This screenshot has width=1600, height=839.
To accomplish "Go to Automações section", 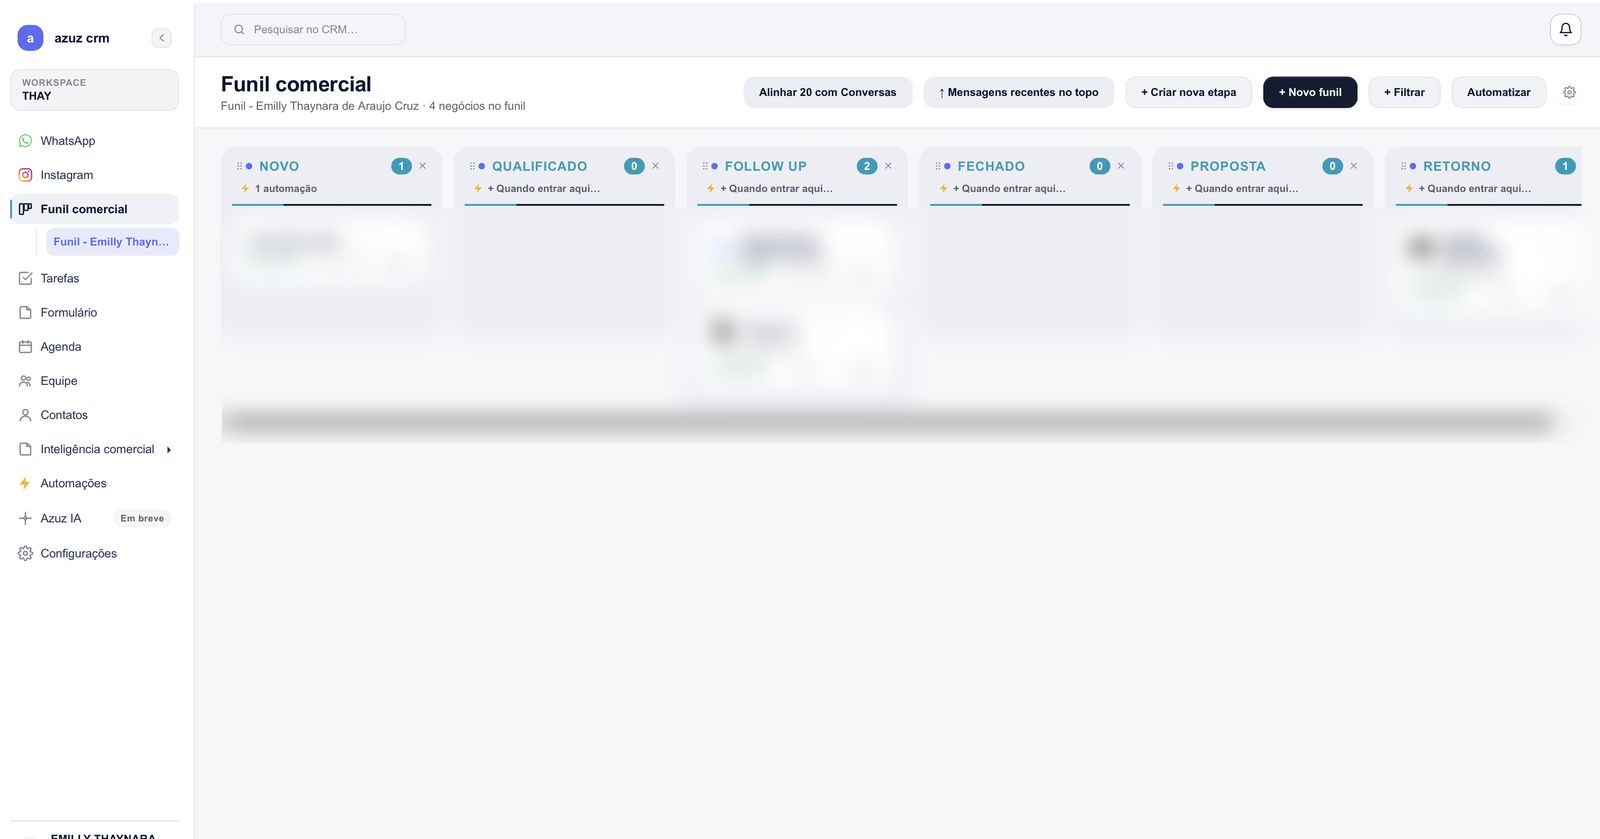I will point(94,483).
